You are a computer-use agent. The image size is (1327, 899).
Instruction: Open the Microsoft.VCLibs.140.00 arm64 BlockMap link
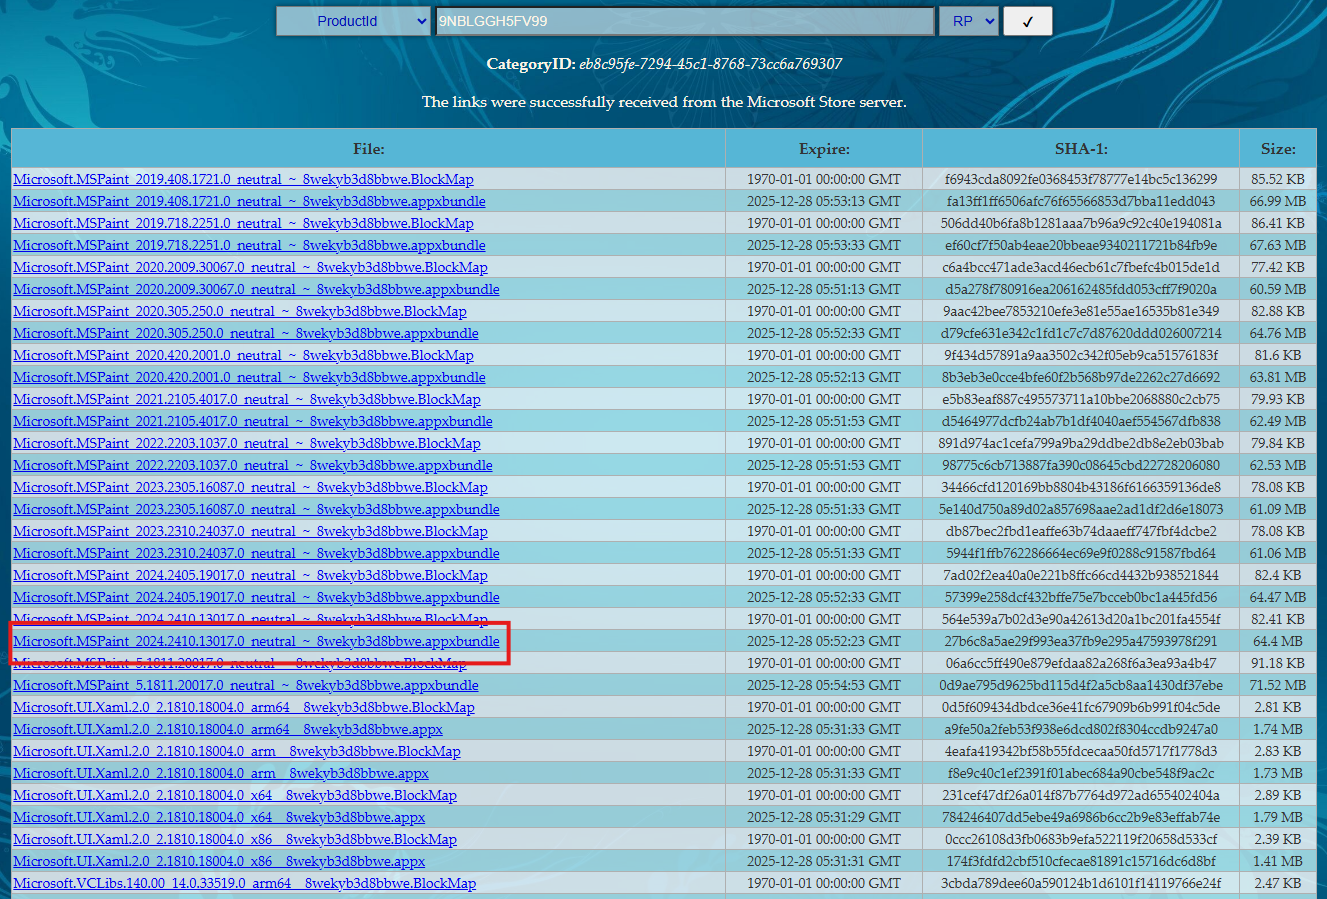point(244,883)
